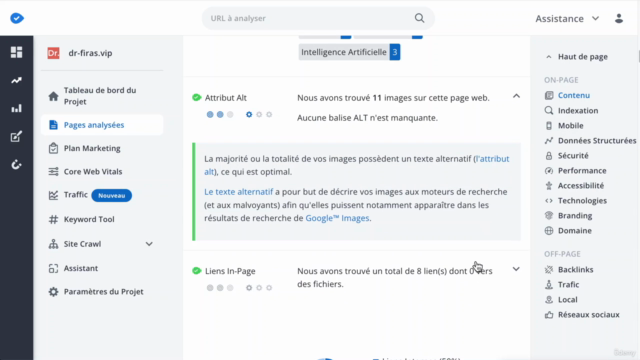Expand the Liens In-Page section
Image resolution: width=640 pixels, height=360 pixels.
pos(516,269)
